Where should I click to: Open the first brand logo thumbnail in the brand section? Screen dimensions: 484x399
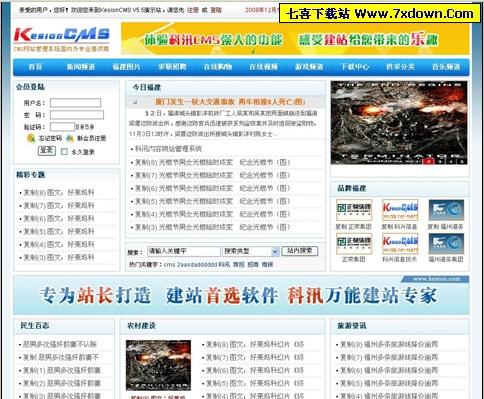pyautogui.click(x=354, y=210)
